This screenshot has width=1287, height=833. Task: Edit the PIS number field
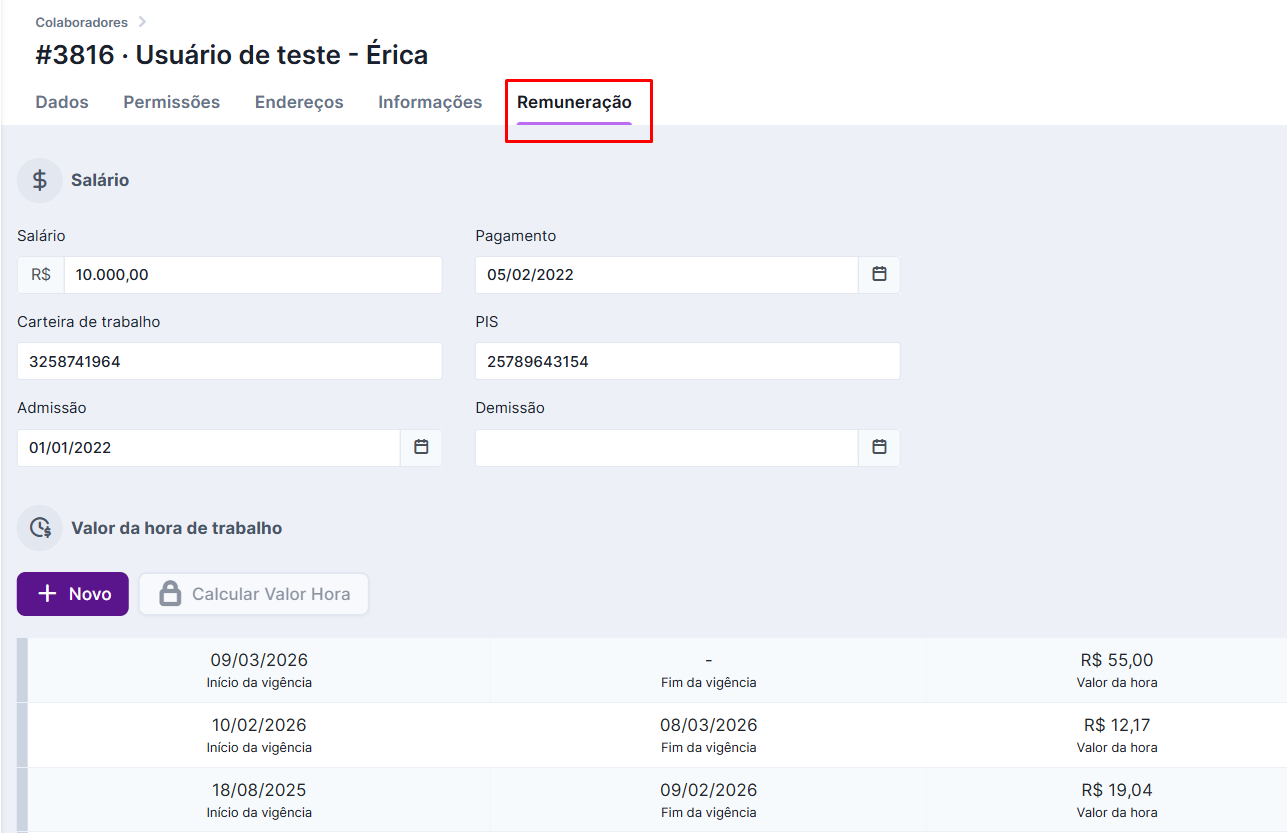pos(687,361)
